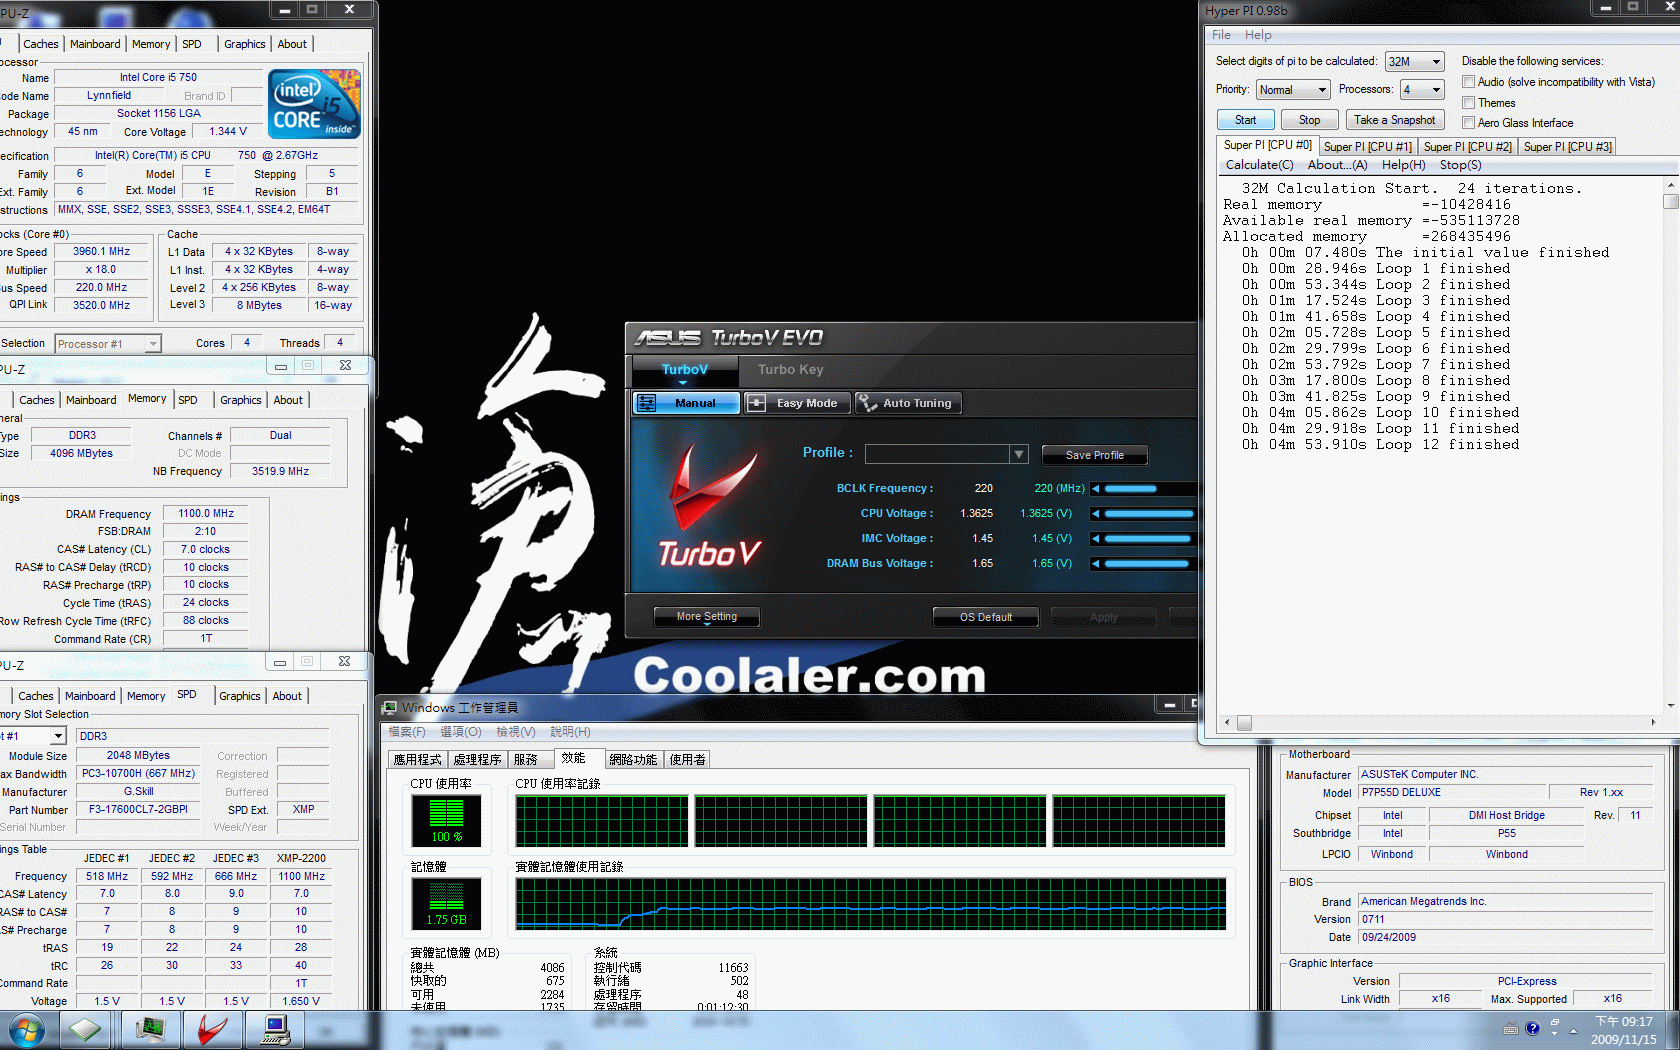Click the taskbar clock showing 09:17
Image resolution: width=1680 pixels, height=1050 pixels.
[x=1624, y=1030]
